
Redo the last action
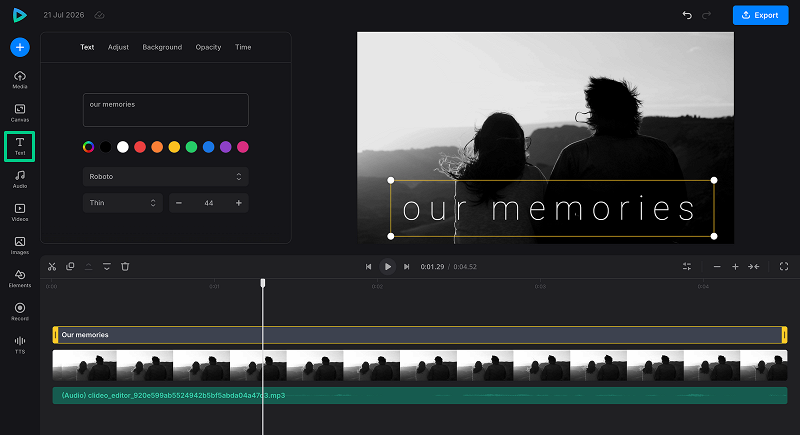(x=707, y=15)
